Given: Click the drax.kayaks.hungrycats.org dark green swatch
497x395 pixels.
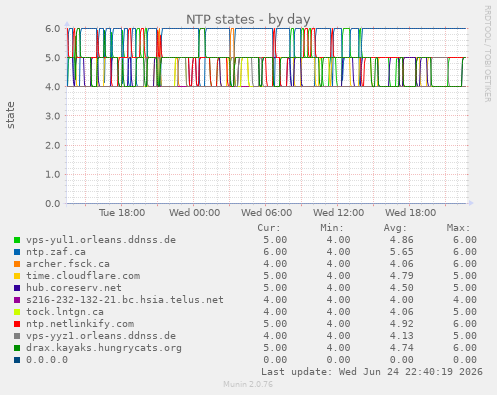Looking at the screenshot, I should [17, 348].
